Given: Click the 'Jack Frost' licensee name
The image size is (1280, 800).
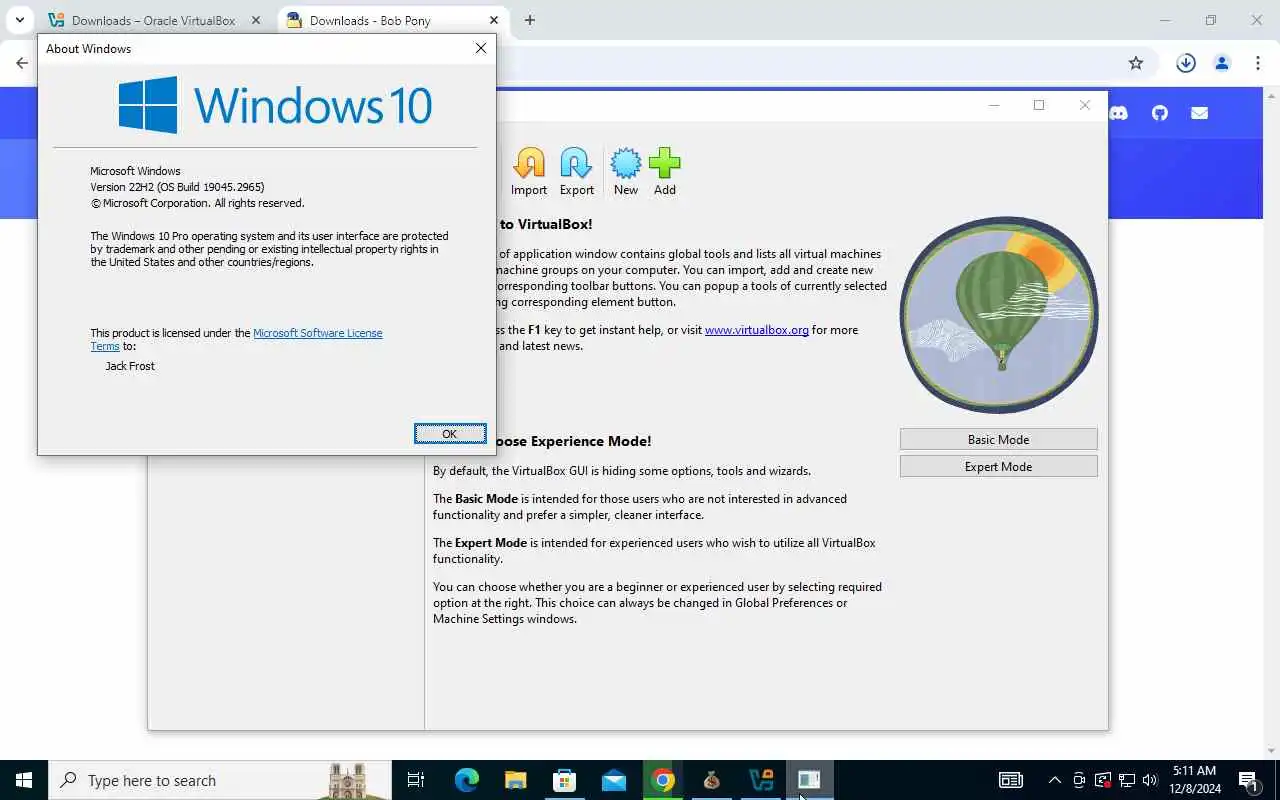Looking at the screenshot, I should click(x=130, y=366).
